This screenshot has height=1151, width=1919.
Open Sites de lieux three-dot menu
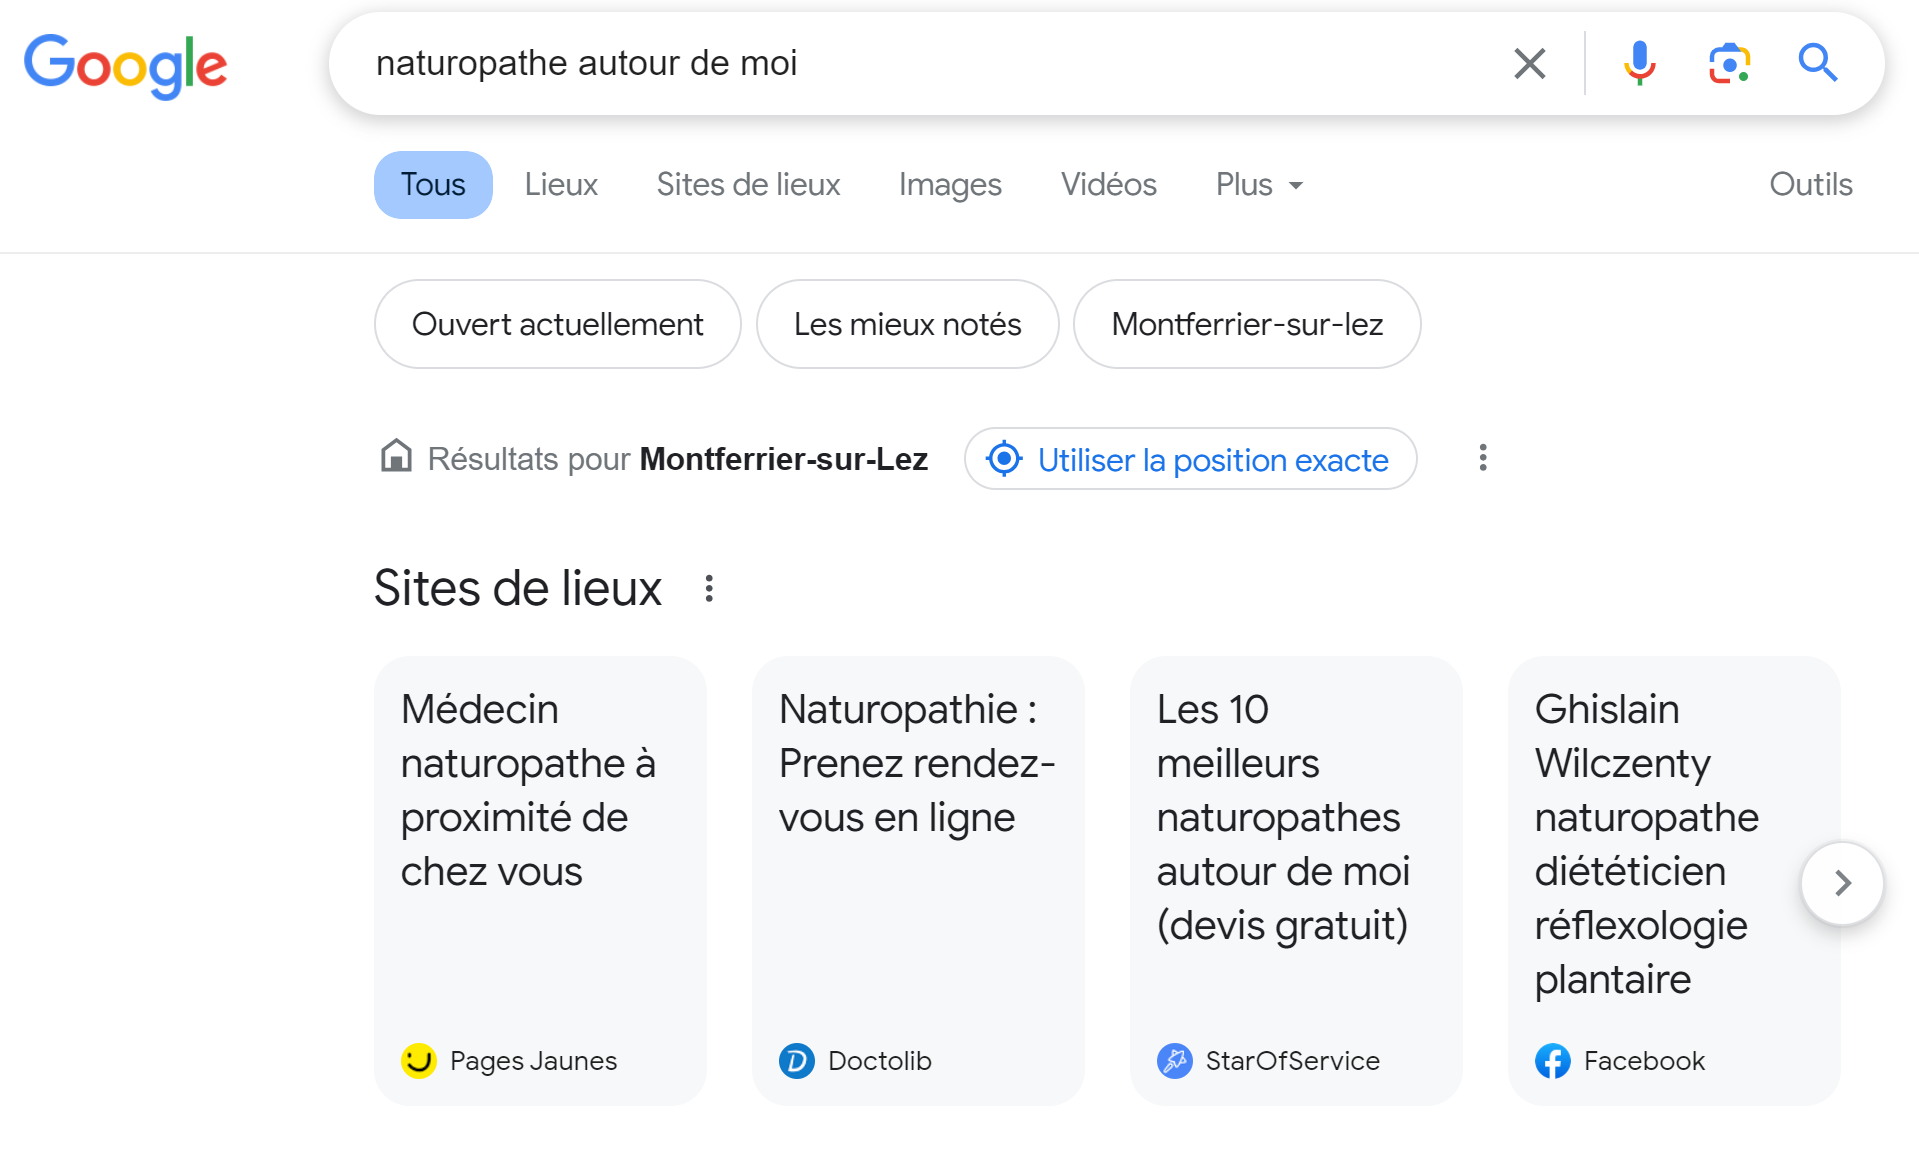[709, 588]
